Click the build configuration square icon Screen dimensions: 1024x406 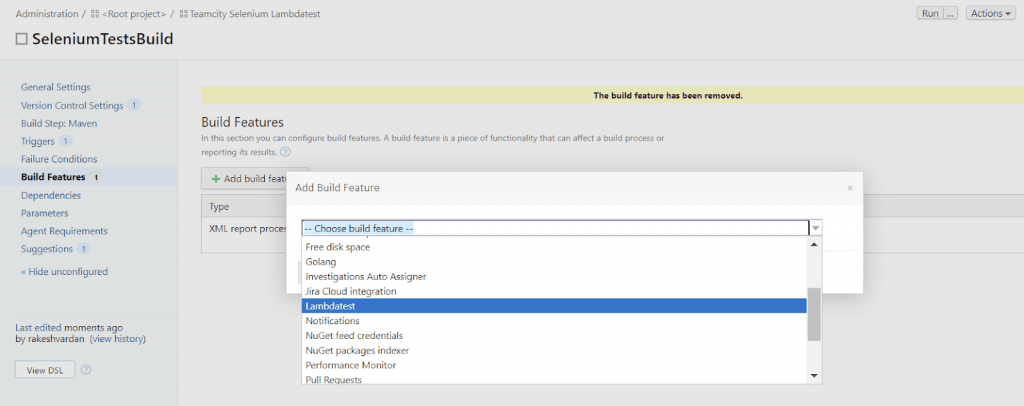[x=22, y=39]
